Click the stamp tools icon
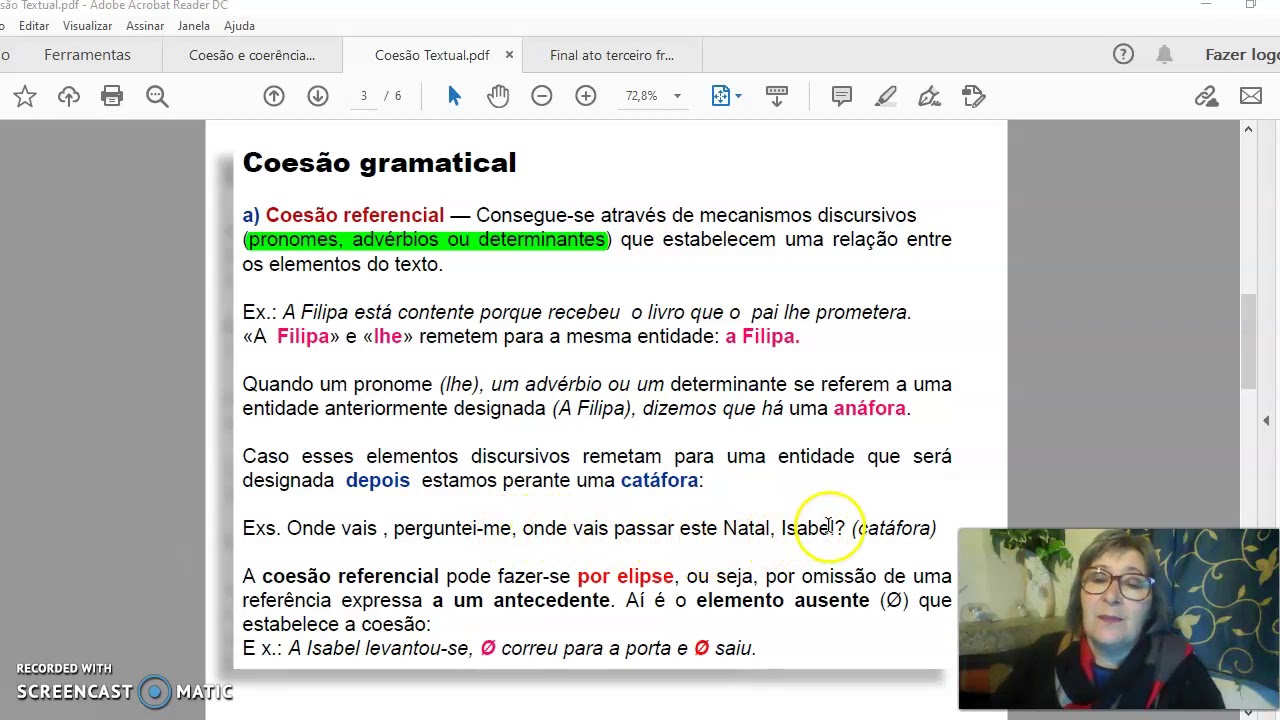1280x720 pixels. click(974, 96)
